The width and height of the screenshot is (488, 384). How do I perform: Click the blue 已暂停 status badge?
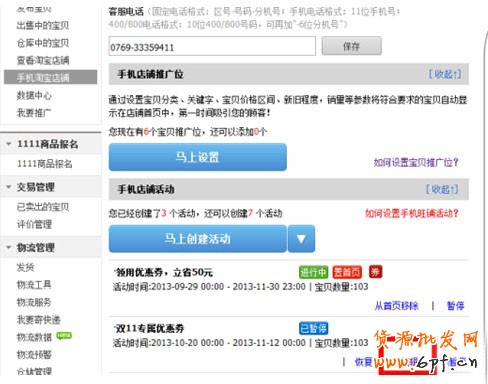pos(313,328)
